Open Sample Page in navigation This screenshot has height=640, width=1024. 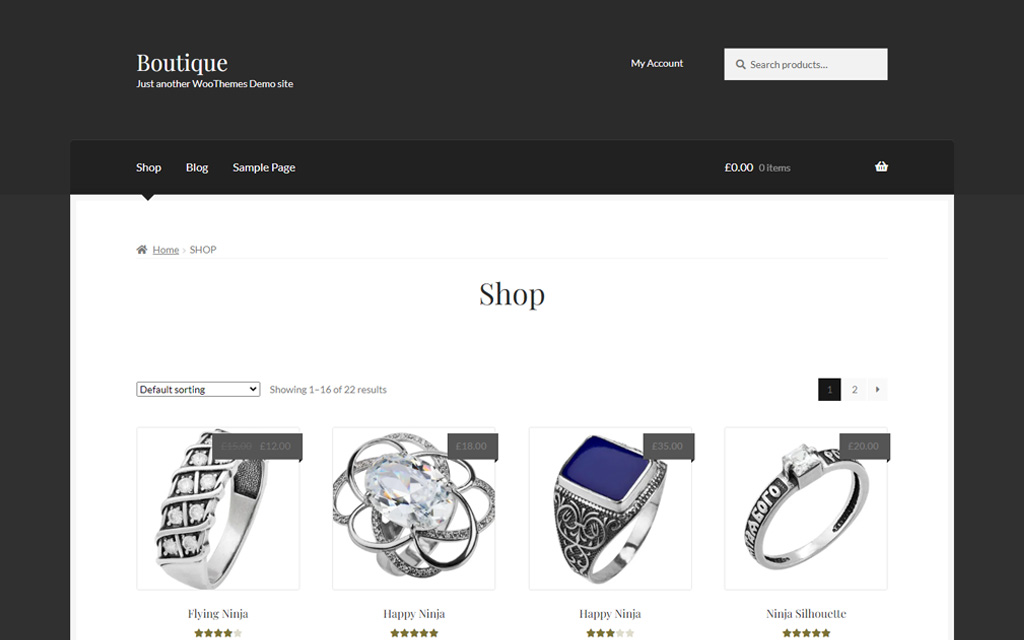[264, 167]
